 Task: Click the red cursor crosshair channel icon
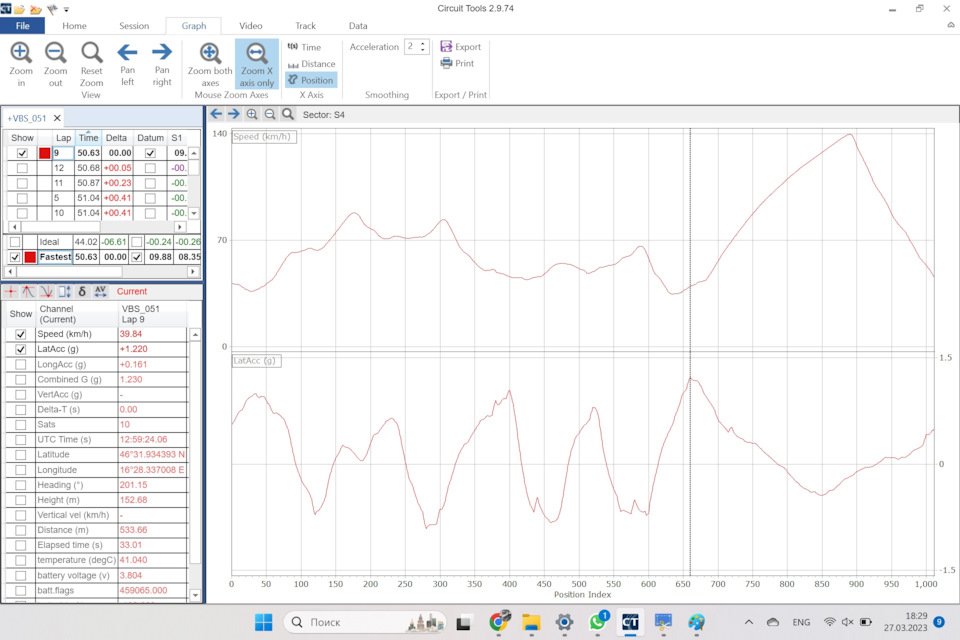pyautogui.click(x=10, y=292)
